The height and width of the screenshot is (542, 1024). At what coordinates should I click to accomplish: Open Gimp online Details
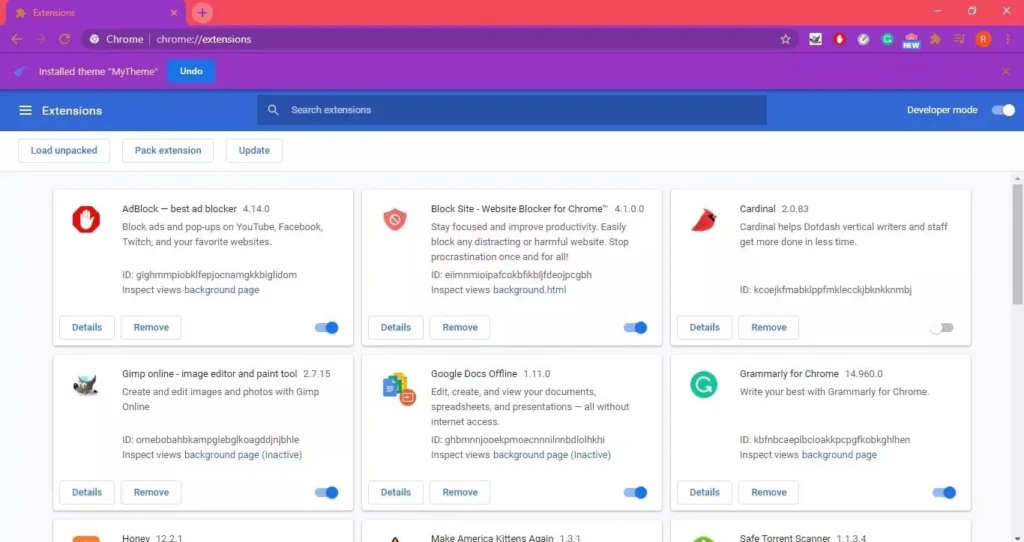(x=87, y=492)
